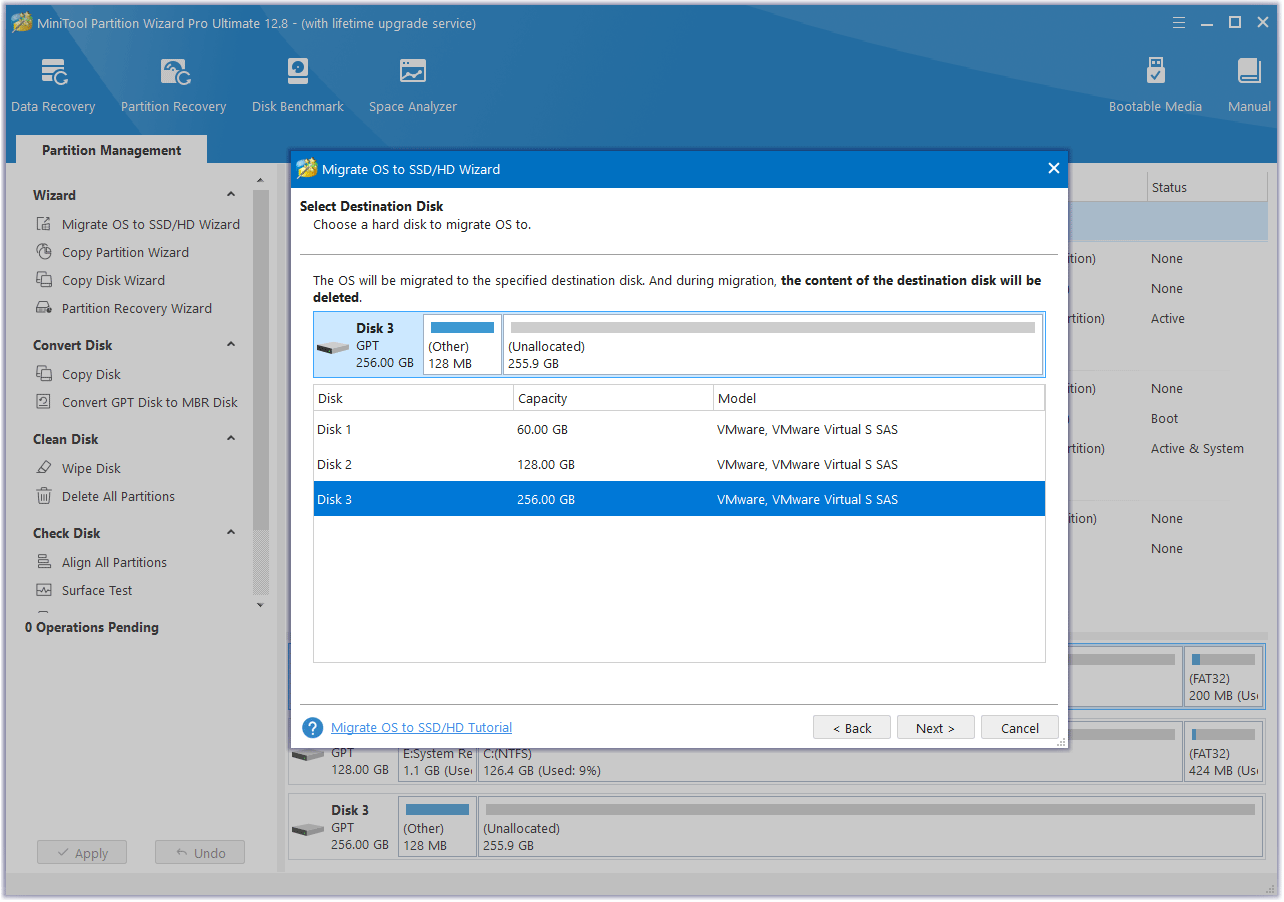Cancel the Migrate OS wizard

point(1019,728)
